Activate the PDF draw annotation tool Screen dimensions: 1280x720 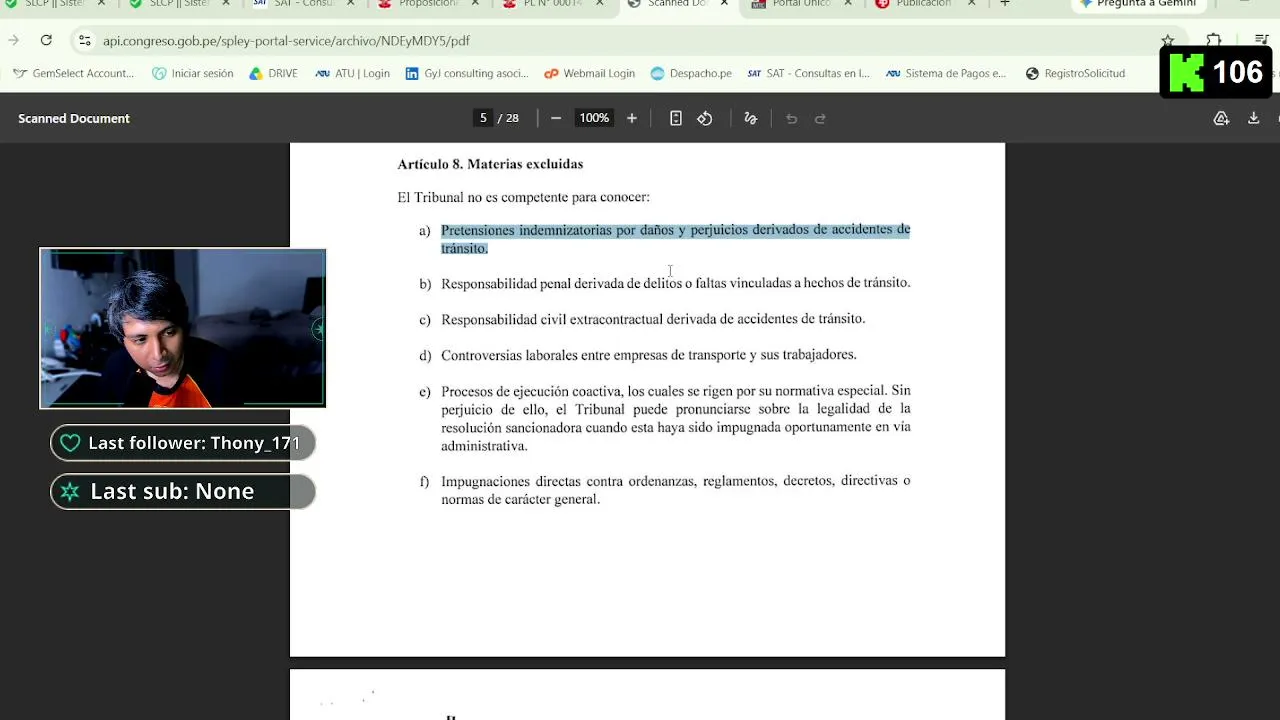tap(751, 118)
